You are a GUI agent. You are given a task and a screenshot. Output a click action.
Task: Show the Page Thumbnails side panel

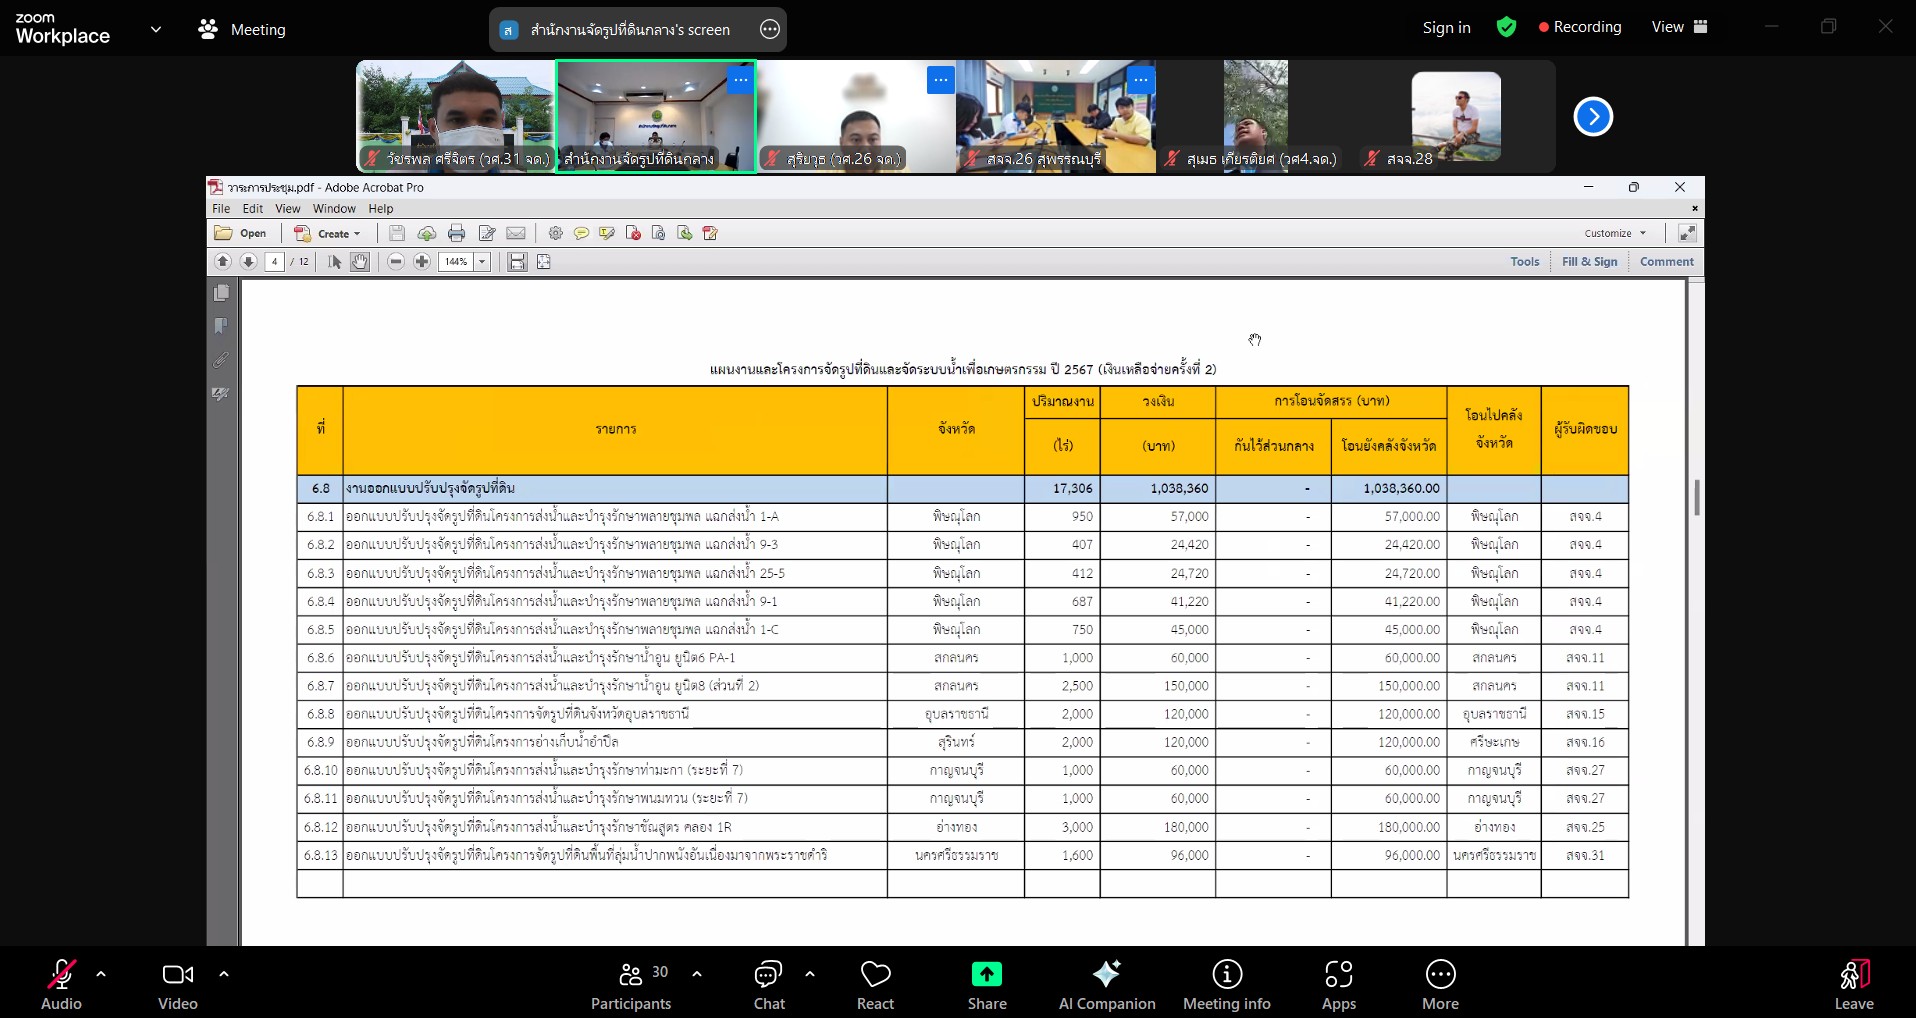click(222, 293)
